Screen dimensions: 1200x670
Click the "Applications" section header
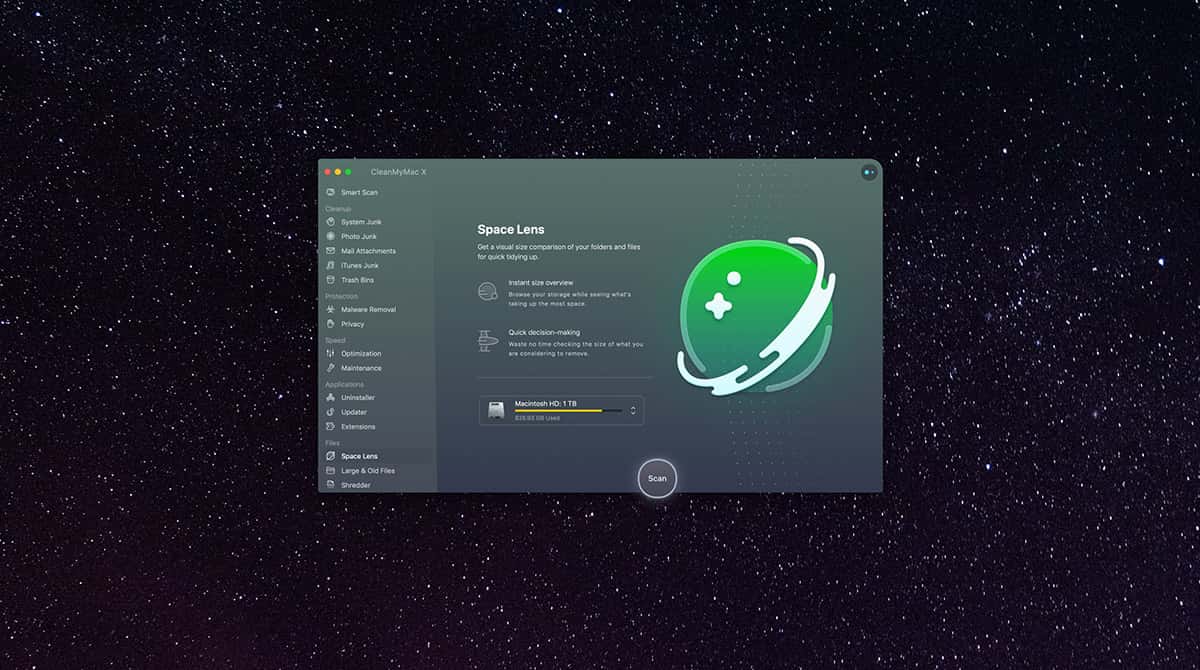[x=345, y=384]
